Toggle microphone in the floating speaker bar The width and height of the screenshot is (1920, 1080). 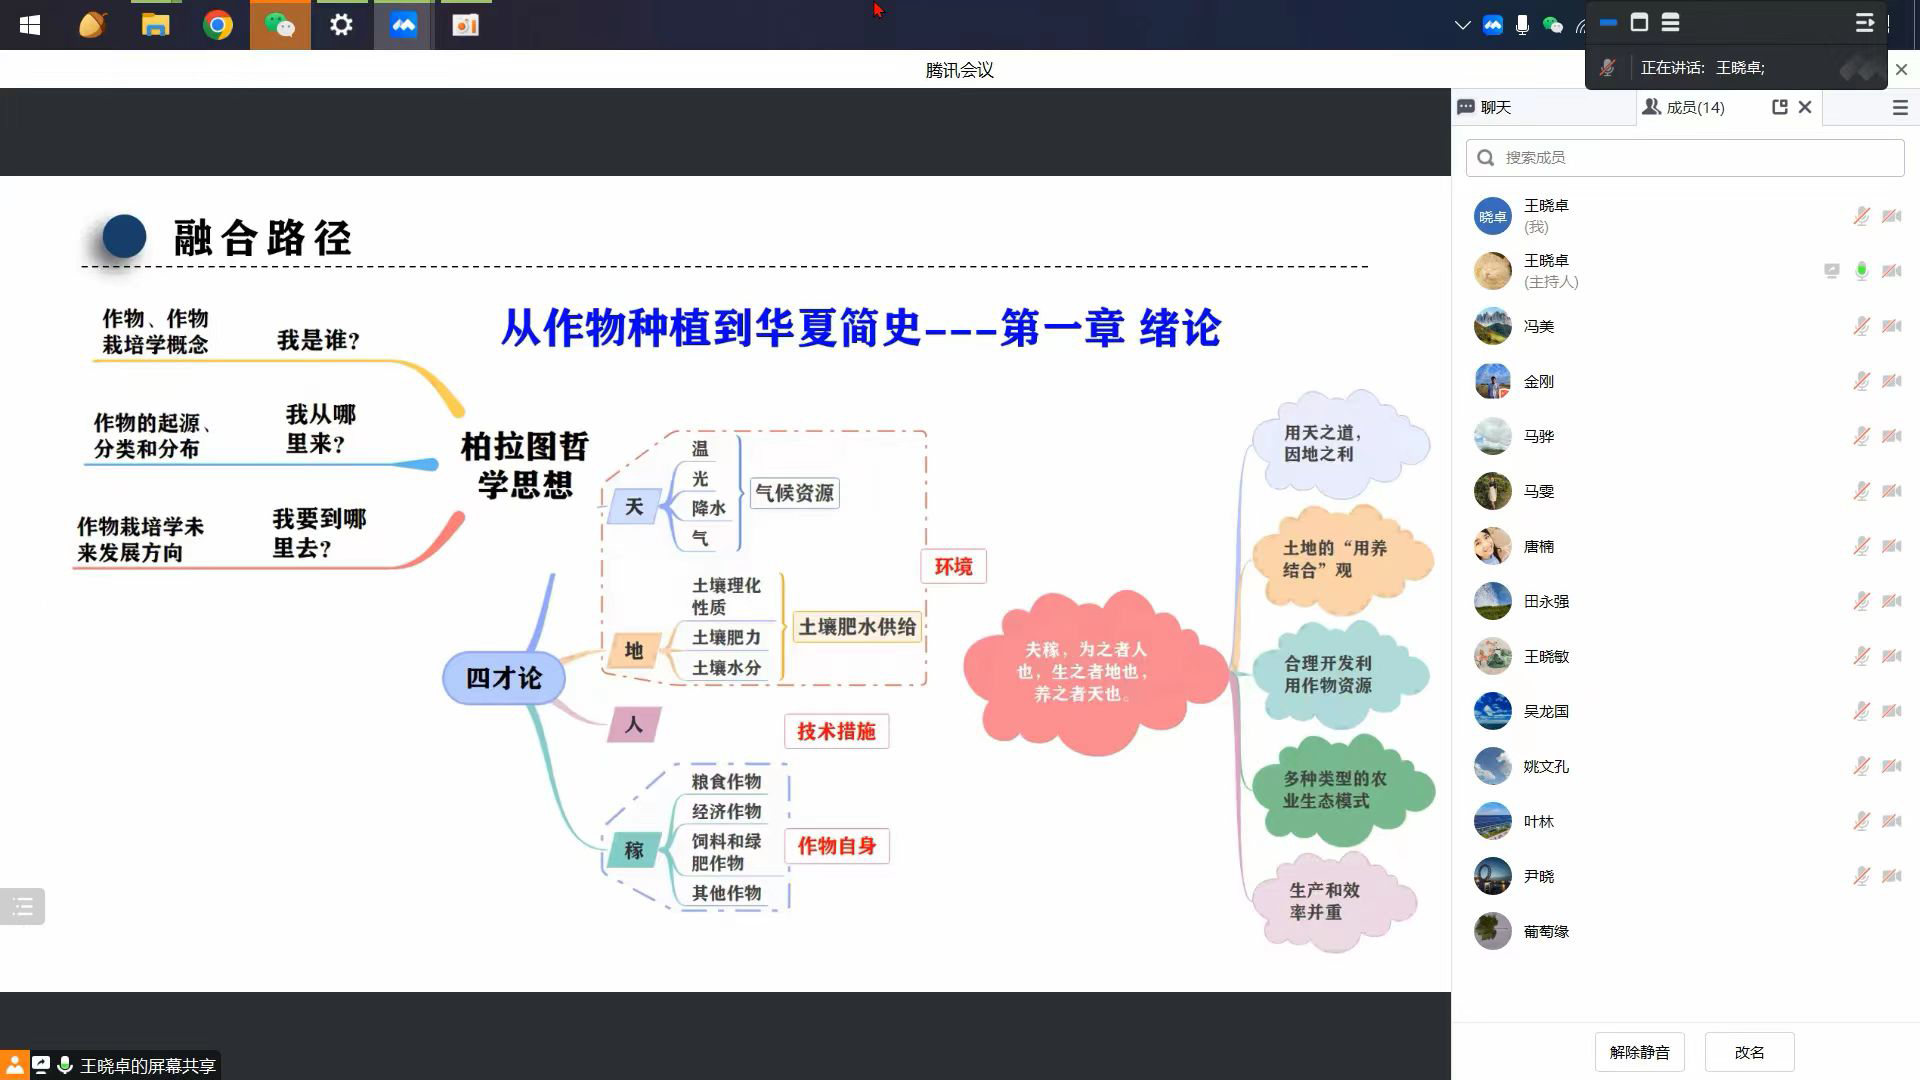(1607, 68)
